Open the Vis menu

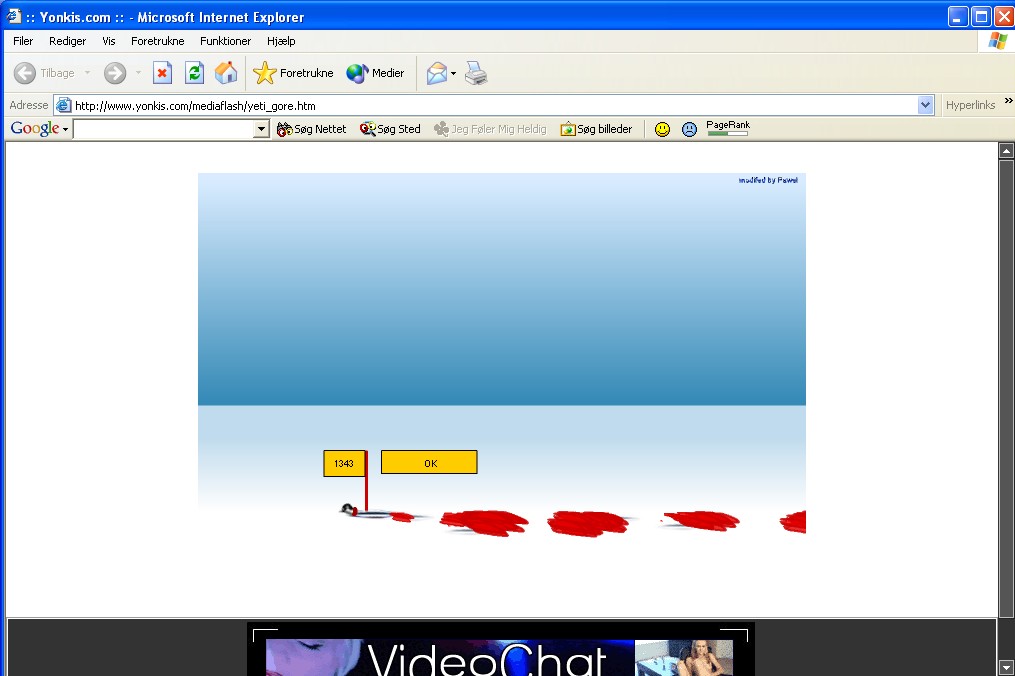pos(109,41)
